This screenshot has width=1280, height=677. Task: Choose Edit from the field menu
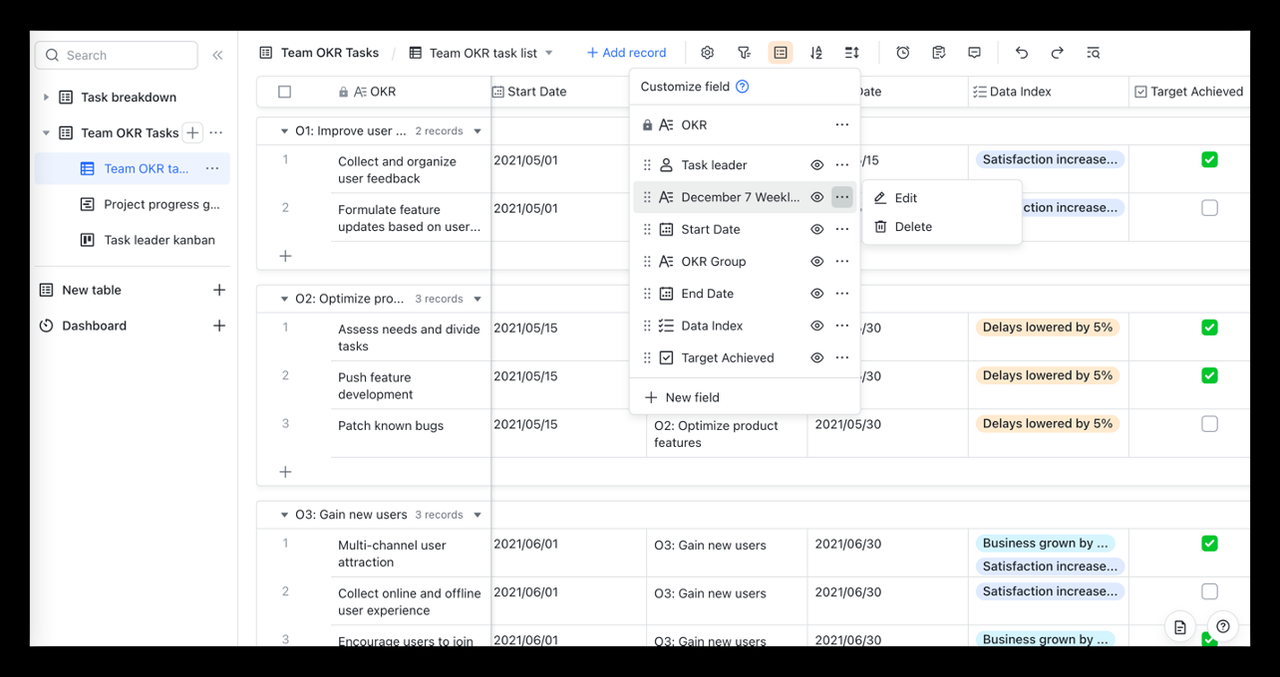[x=905, y=198]
